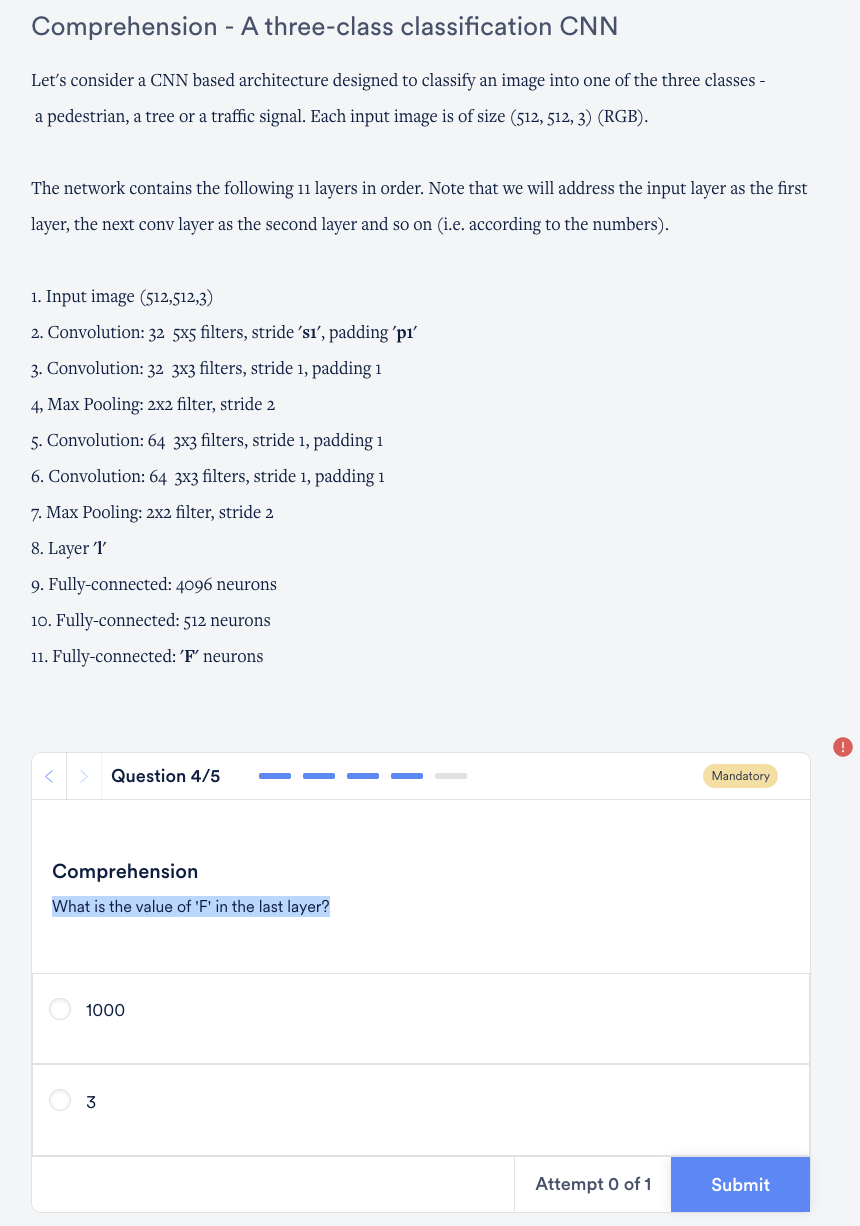
Task: Click the red exclamation alert icon
Action: [842, 747]
